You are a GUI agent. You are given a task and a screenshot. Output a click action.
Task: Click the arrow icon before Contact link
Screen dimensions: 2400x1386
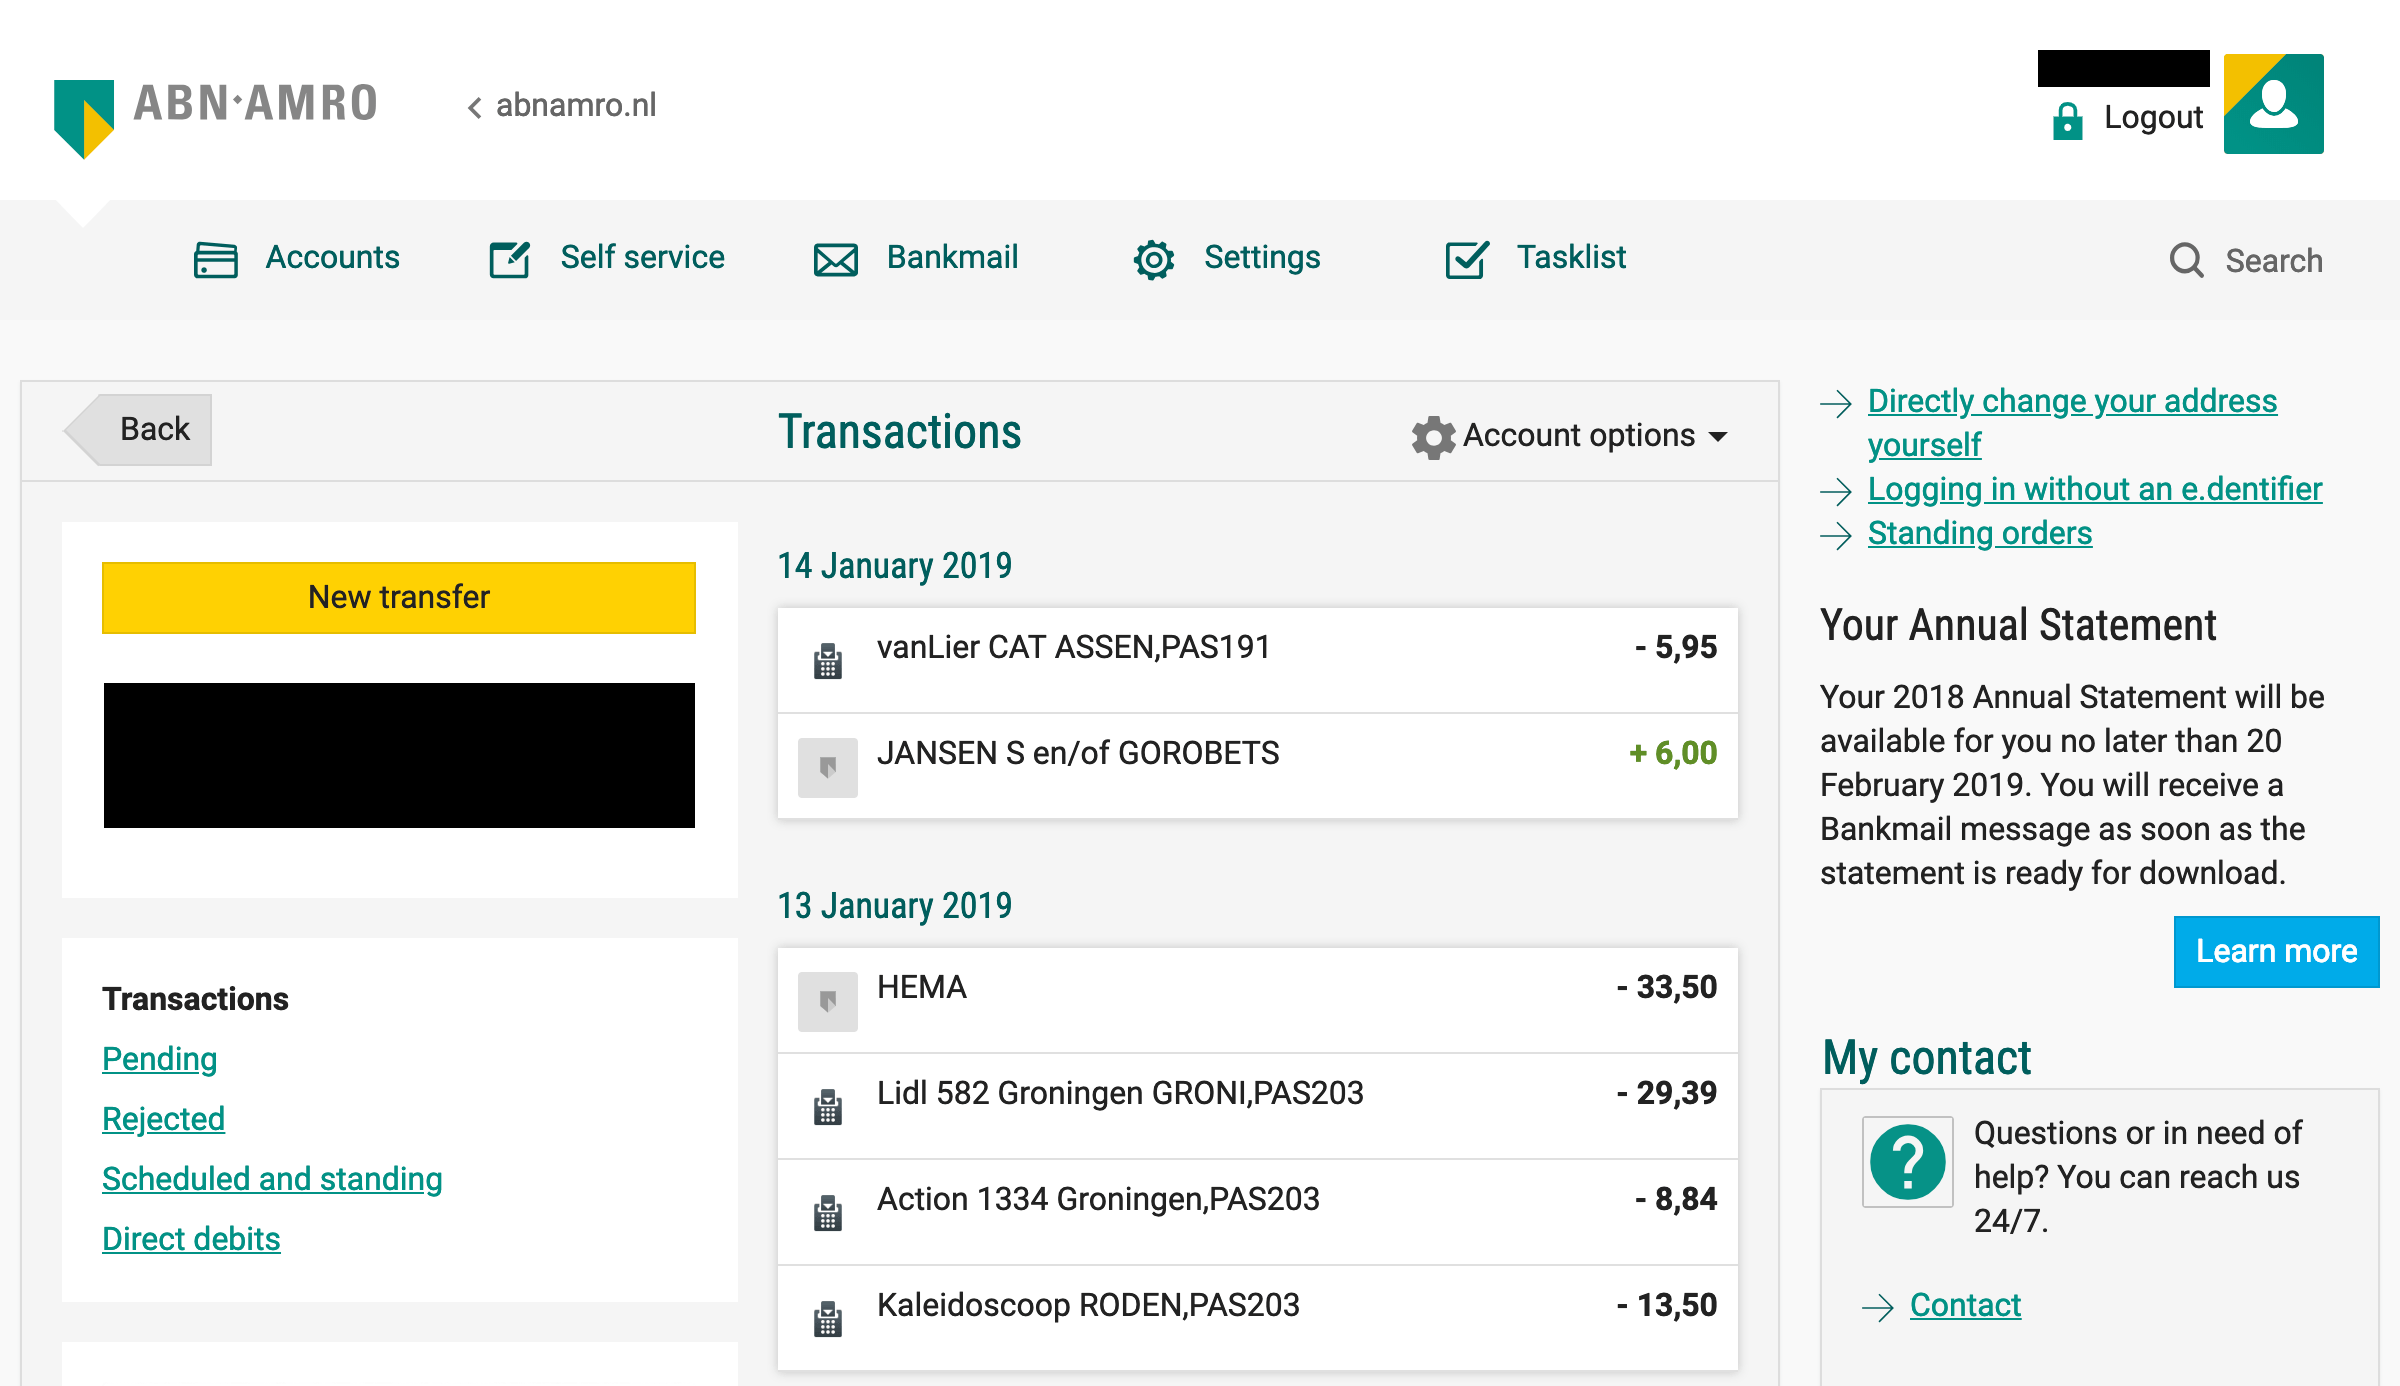click(x=1878, y=1307)
